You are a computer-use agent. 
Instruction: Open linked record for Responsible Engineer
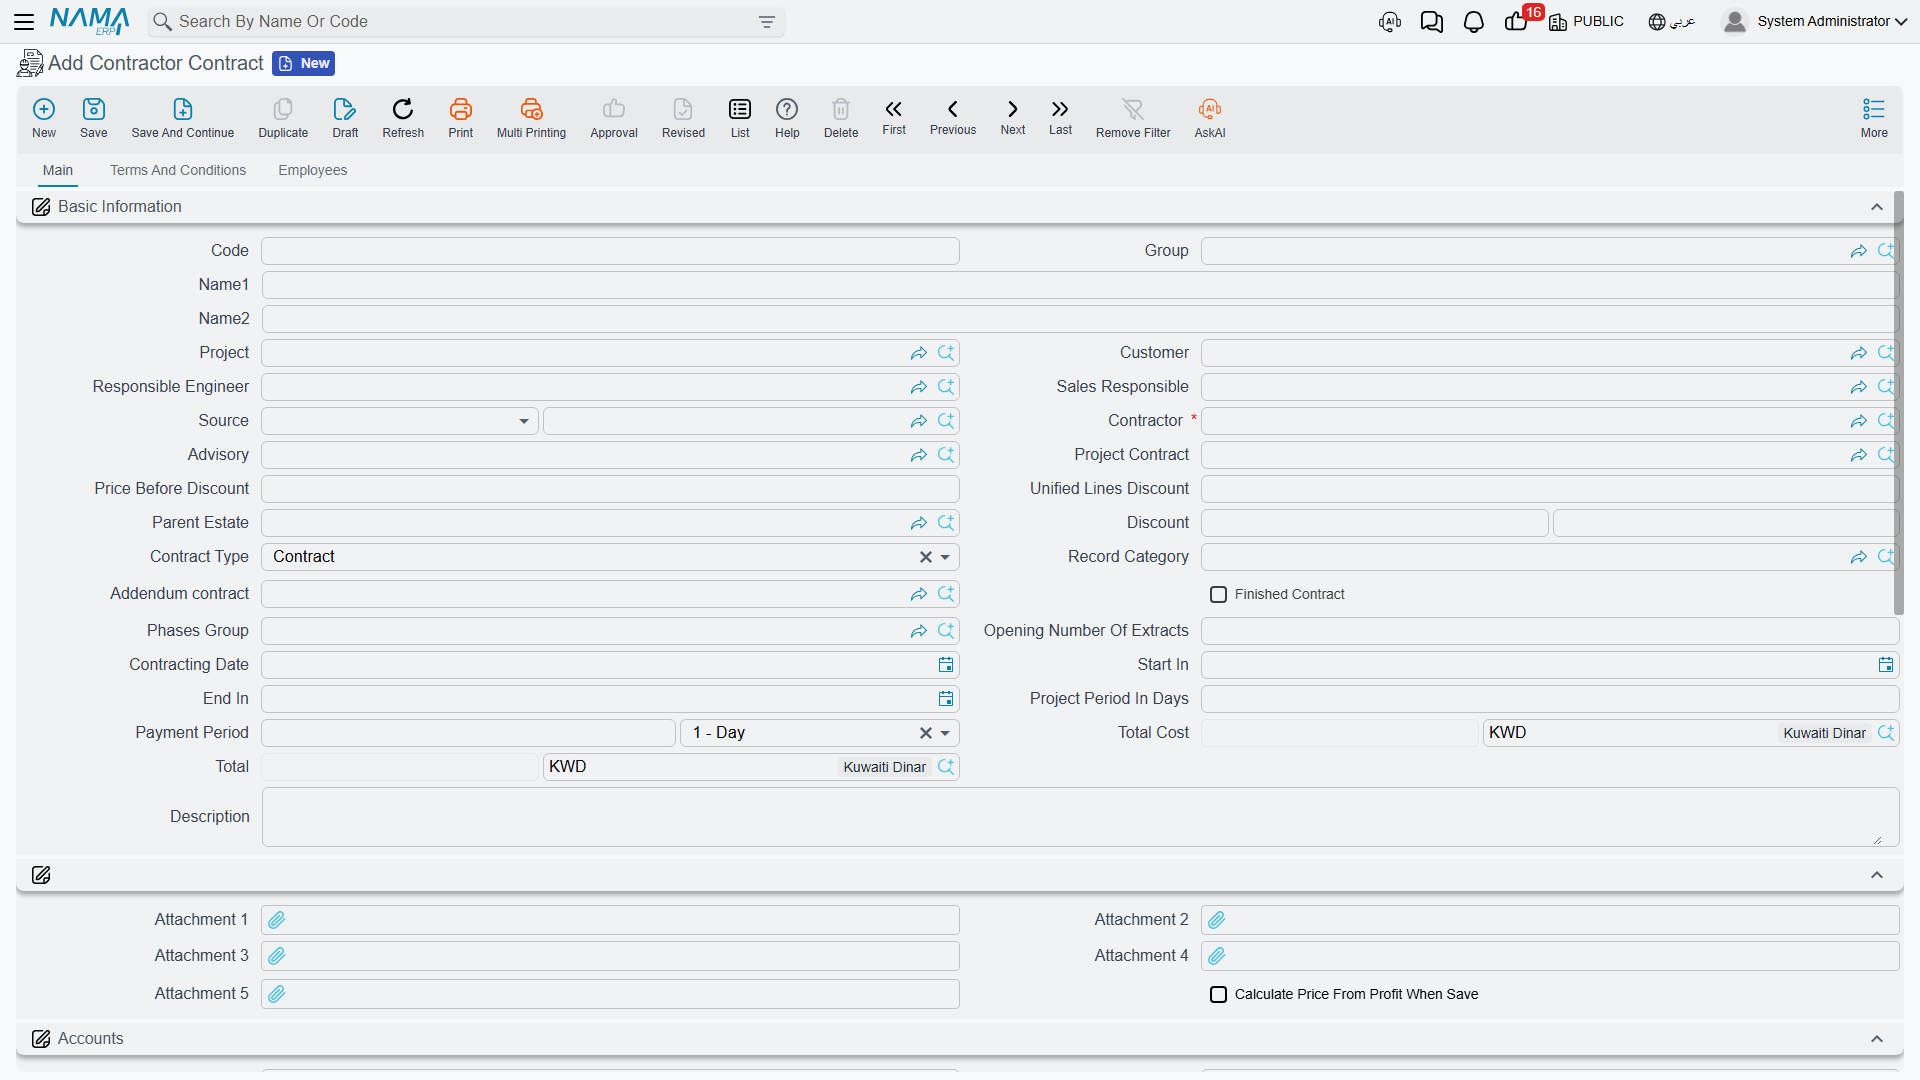point(919,387)
